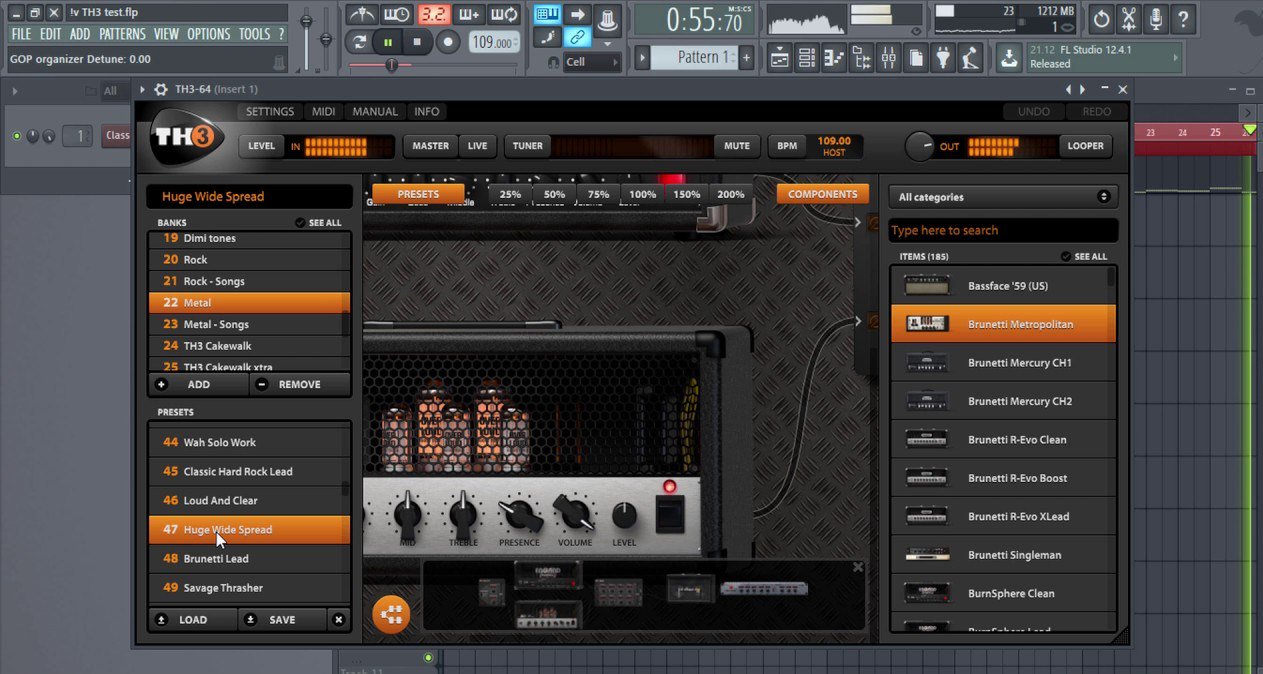The image size is (1263, 674).
Task: Toggle the 3.2 countdown before recording
Action: (x=433, y=15)
